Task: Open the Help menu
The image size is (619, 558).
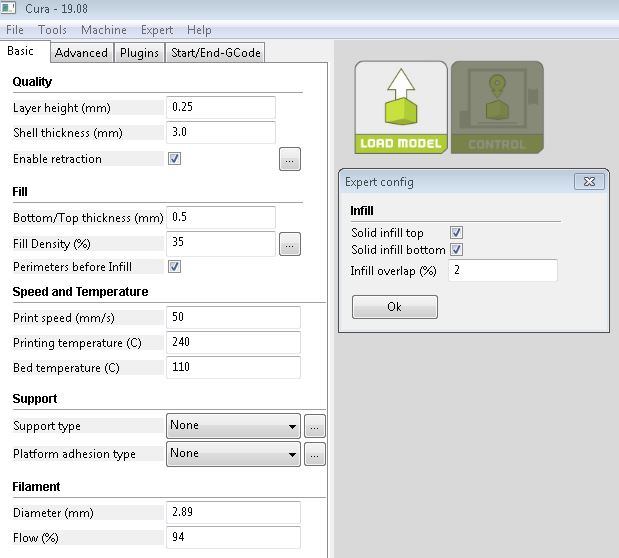Action: (x=199, y=30)
